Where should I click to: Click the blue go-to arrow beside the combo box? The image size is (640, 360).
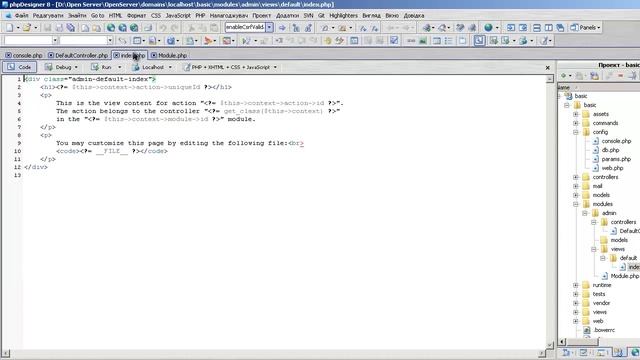282,28
